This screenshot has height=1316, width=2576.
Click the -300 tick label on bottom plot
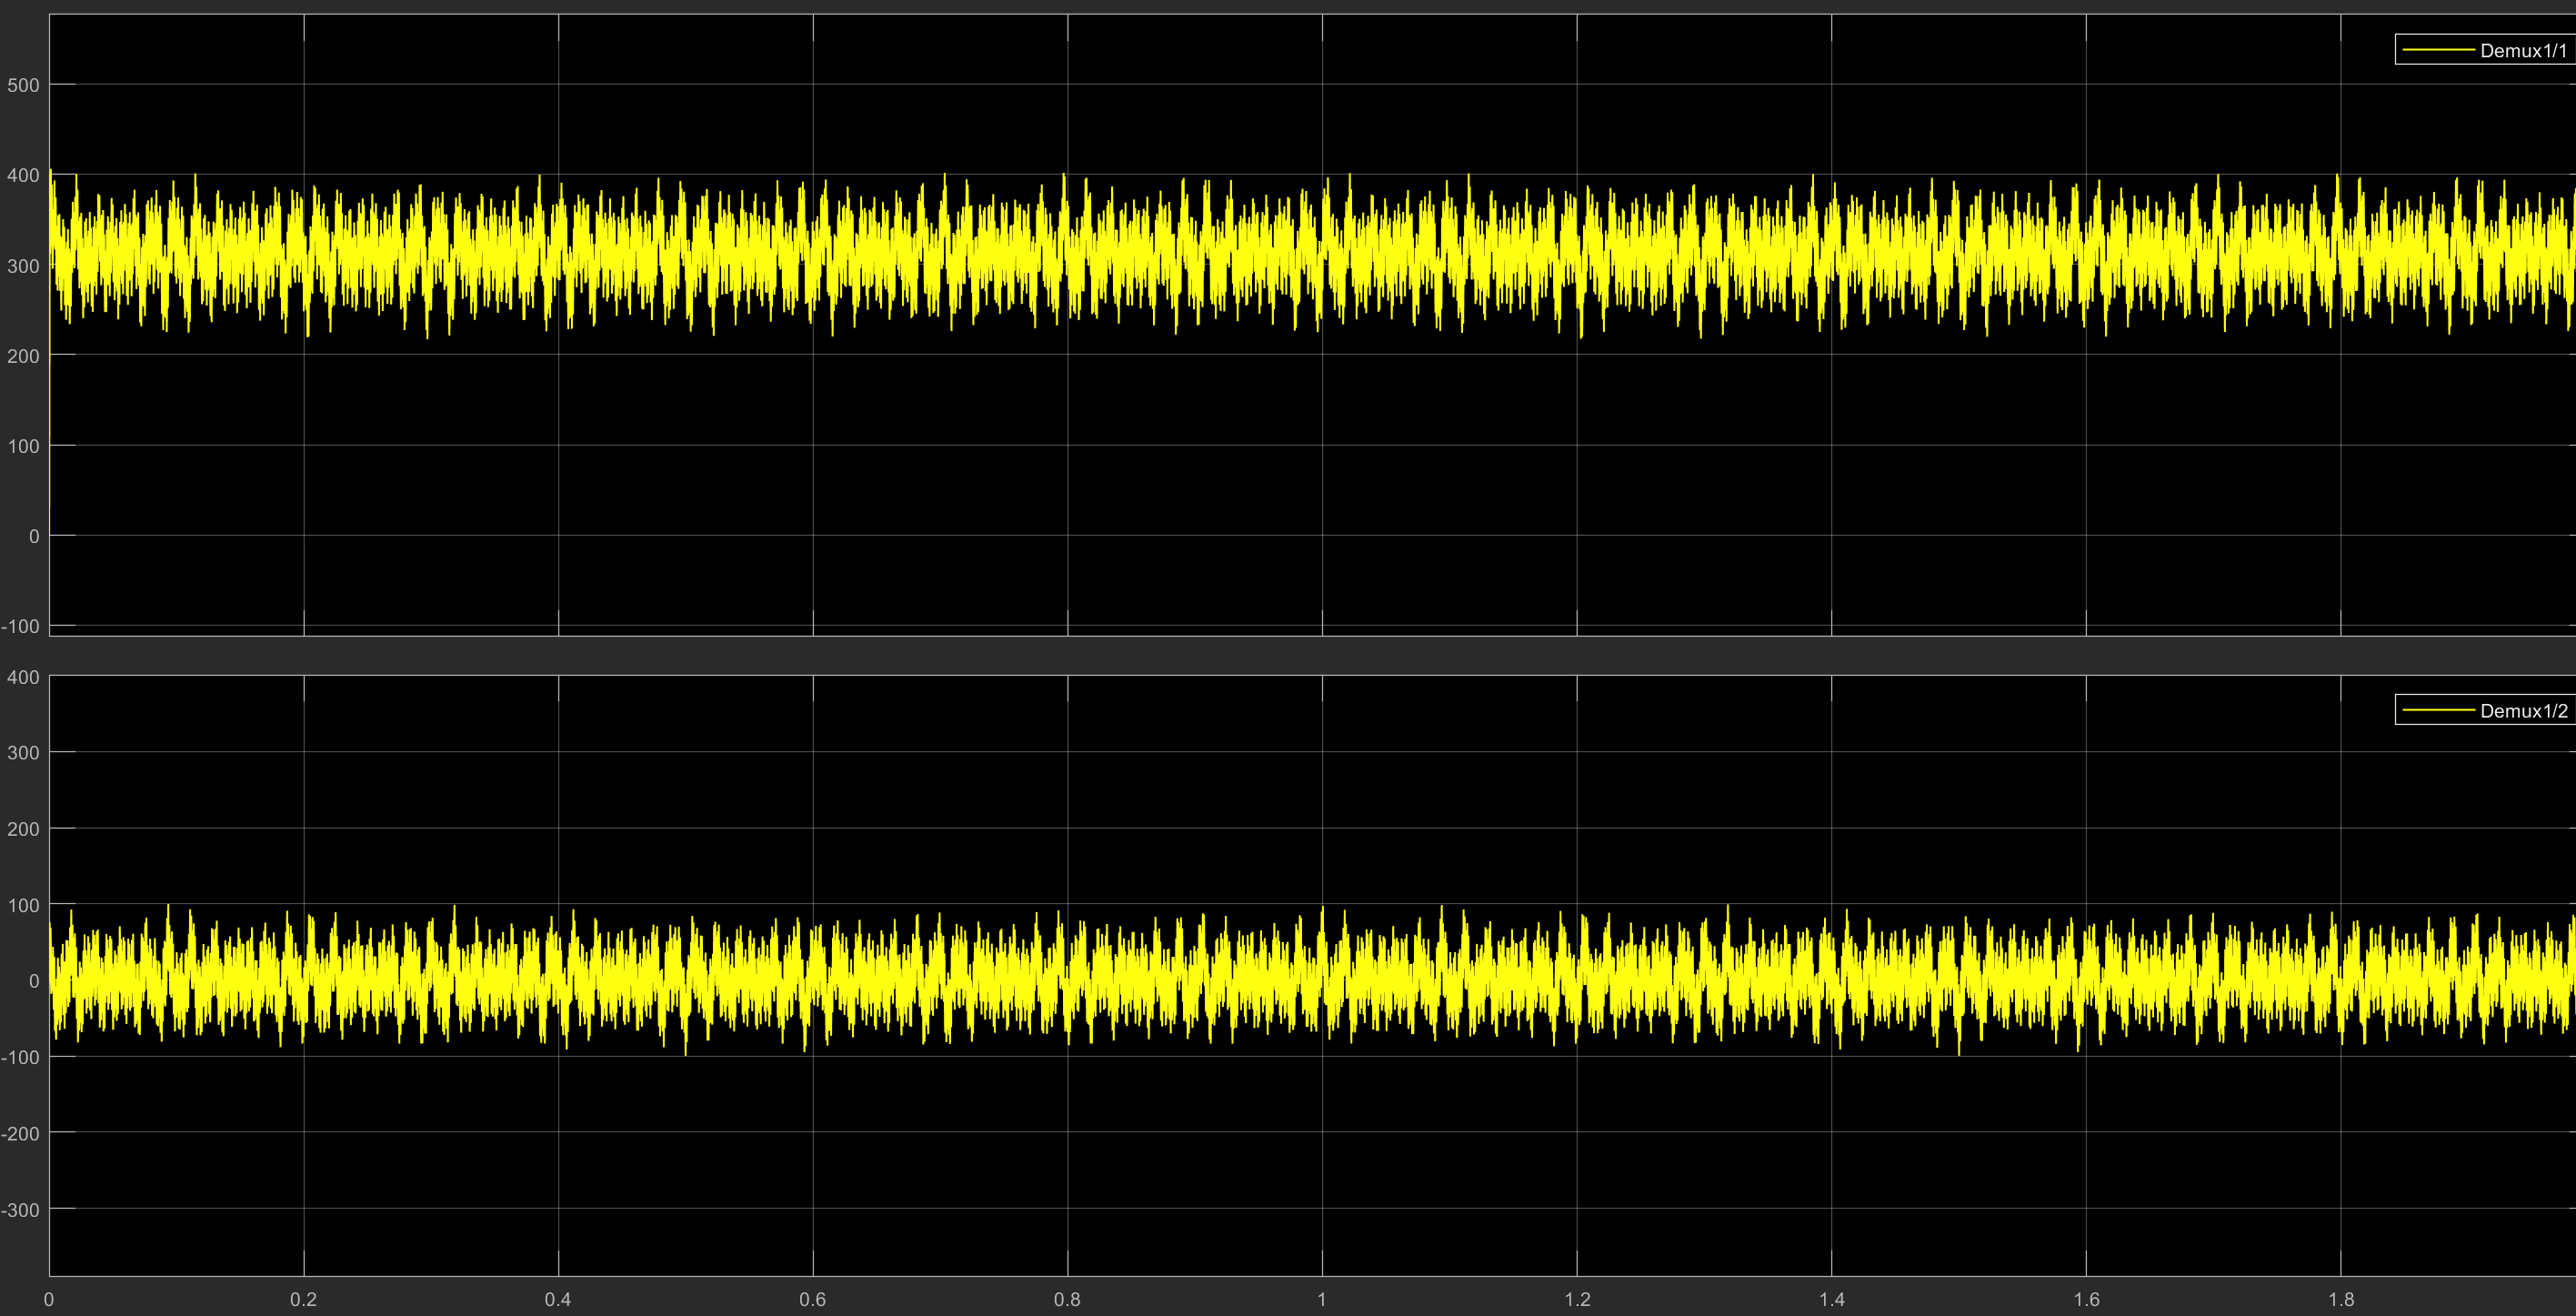click(x=21, y=1210)
